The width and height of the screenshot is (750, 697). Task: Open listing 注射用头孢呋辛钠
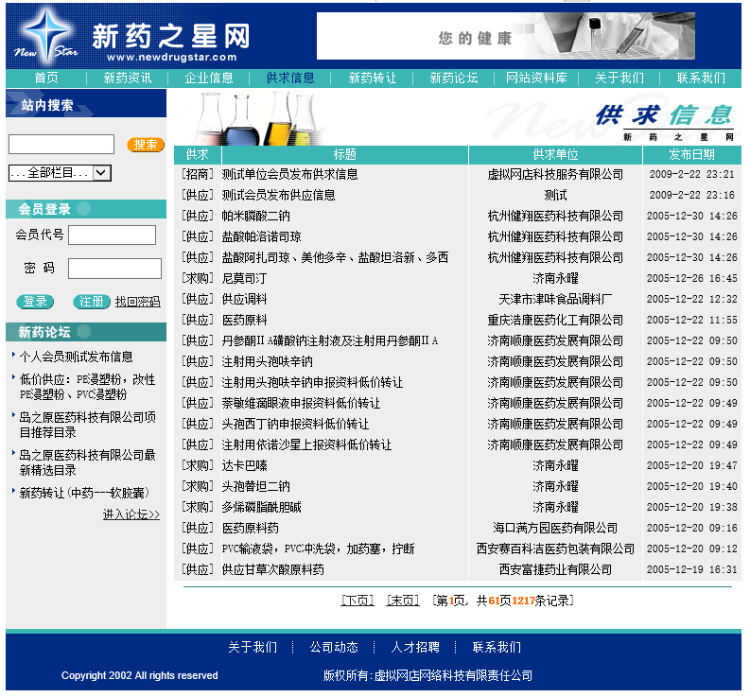(267, 362)
